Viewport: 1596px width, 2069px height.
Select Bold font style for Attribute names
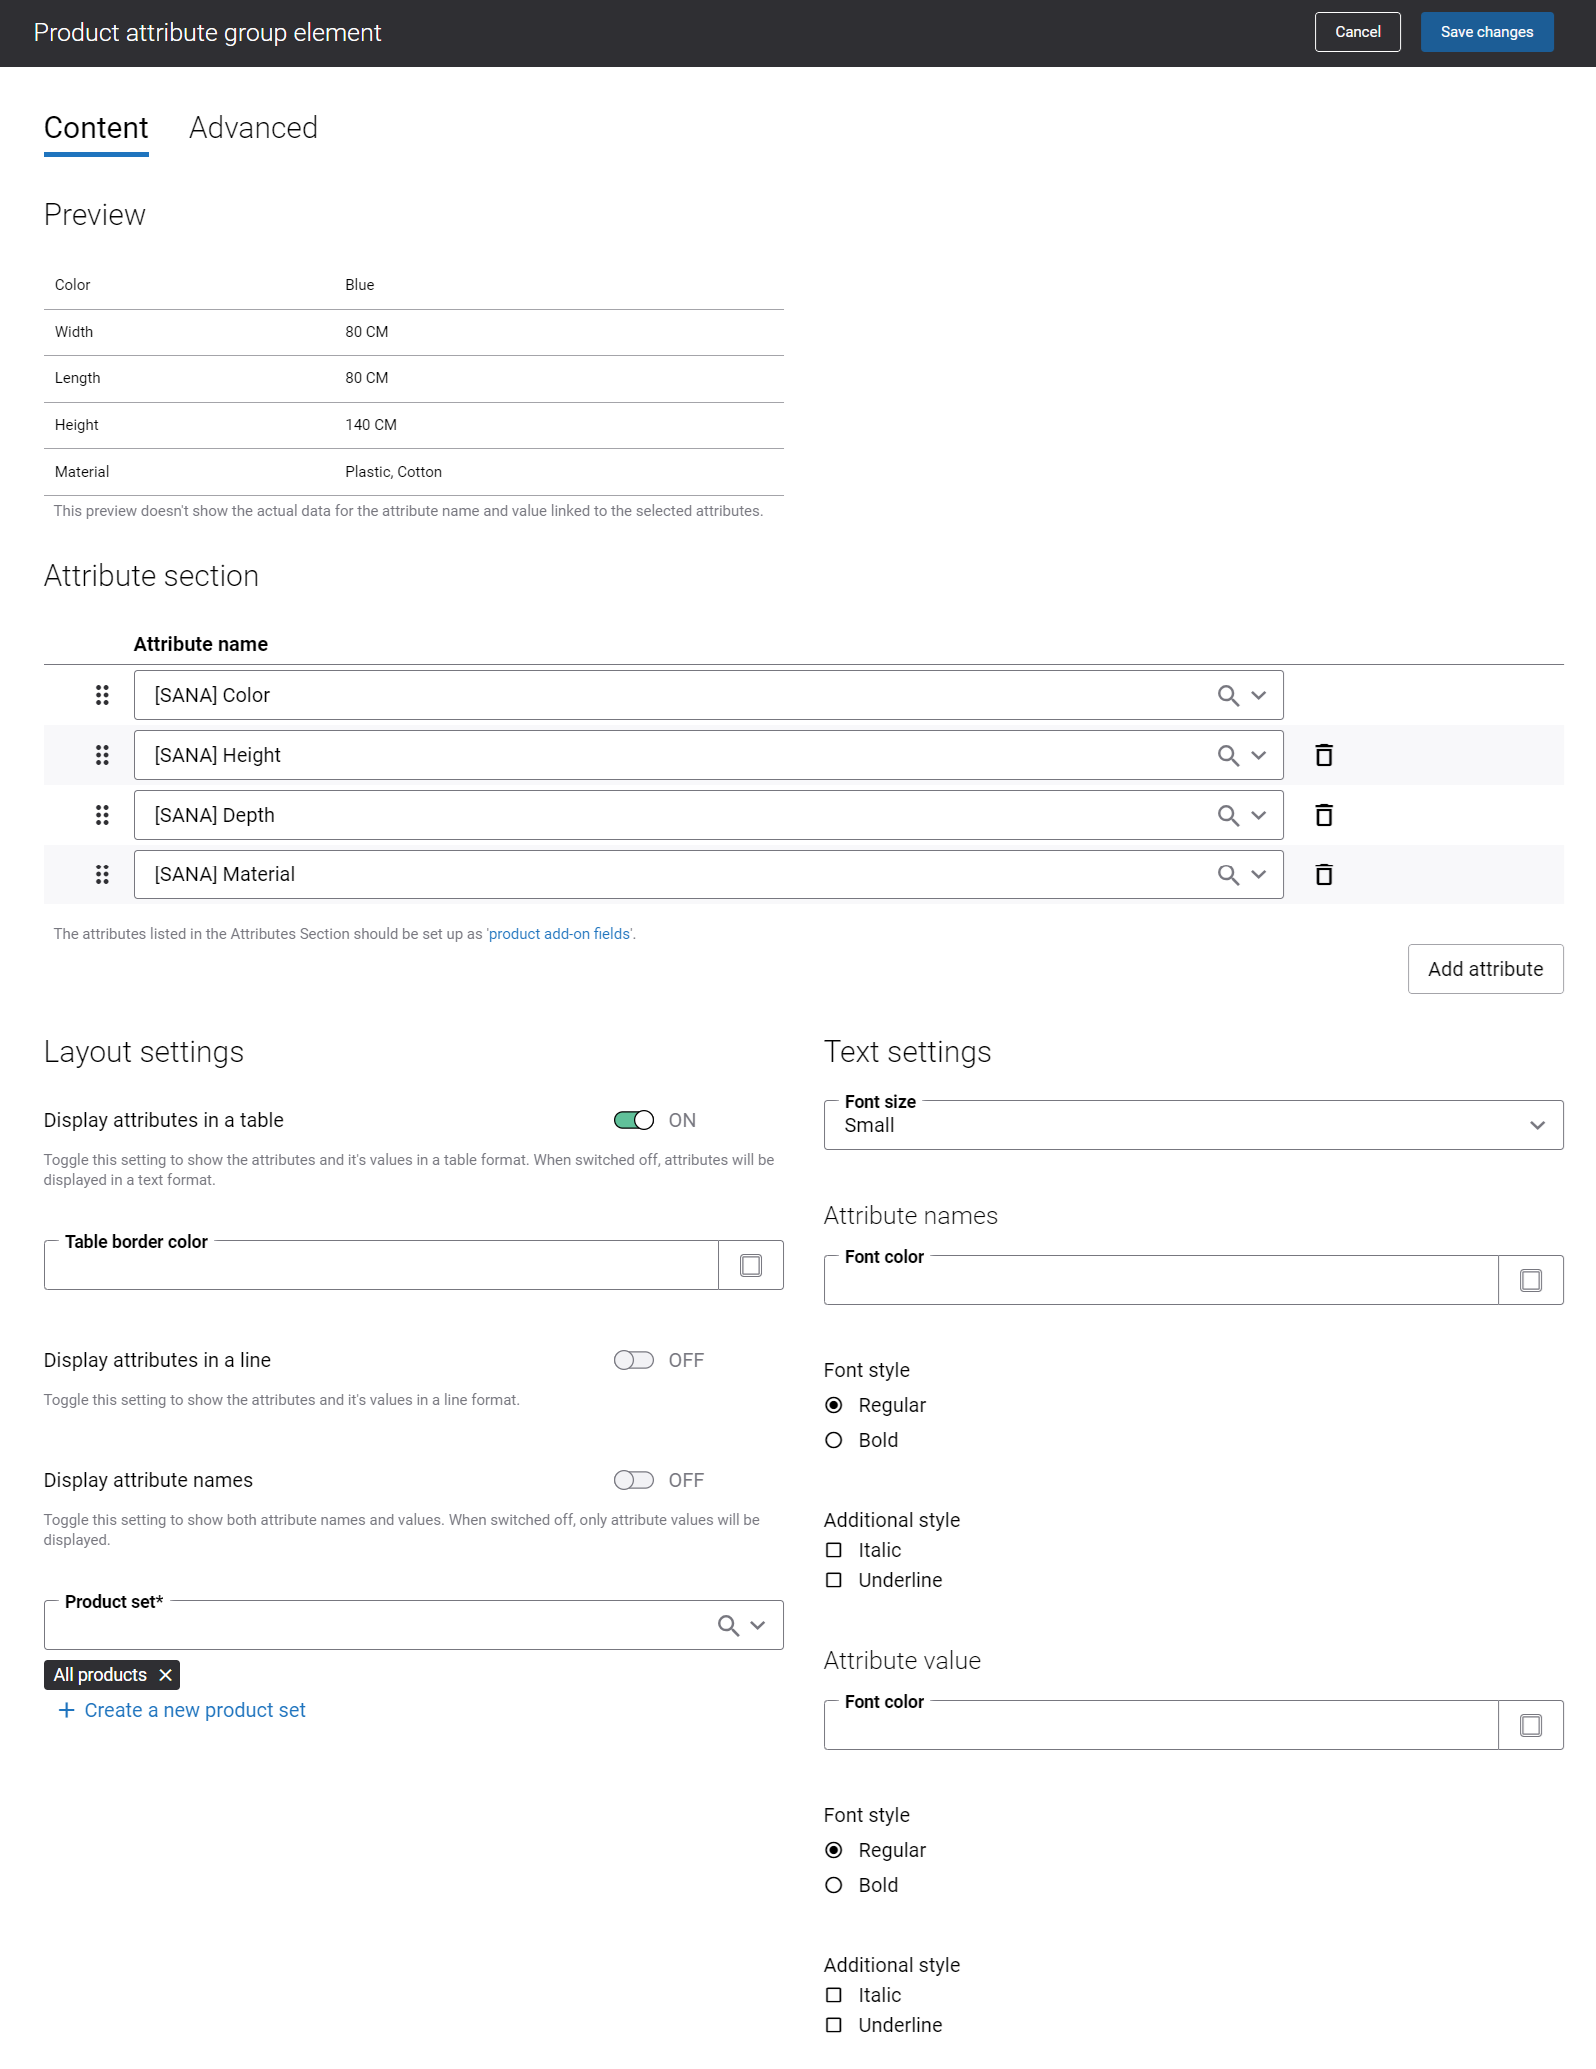834,1440
